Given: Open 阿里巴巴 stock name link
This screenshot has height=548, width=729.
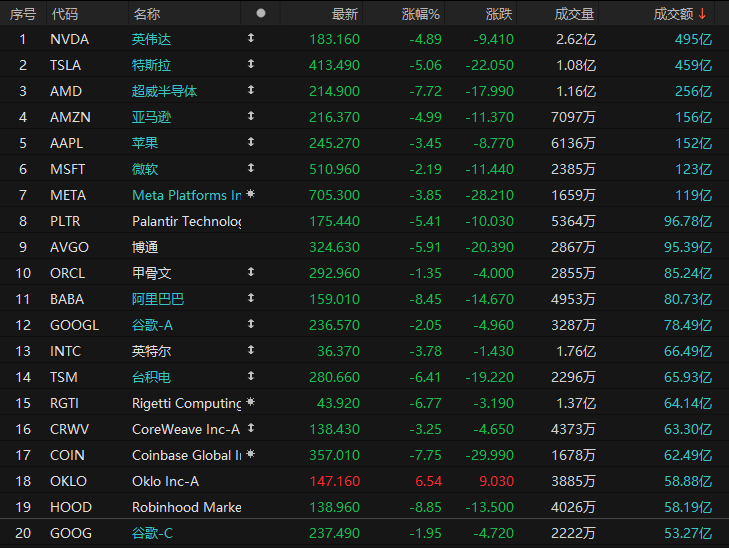Looking at the screenshot, I should (158, 299).
